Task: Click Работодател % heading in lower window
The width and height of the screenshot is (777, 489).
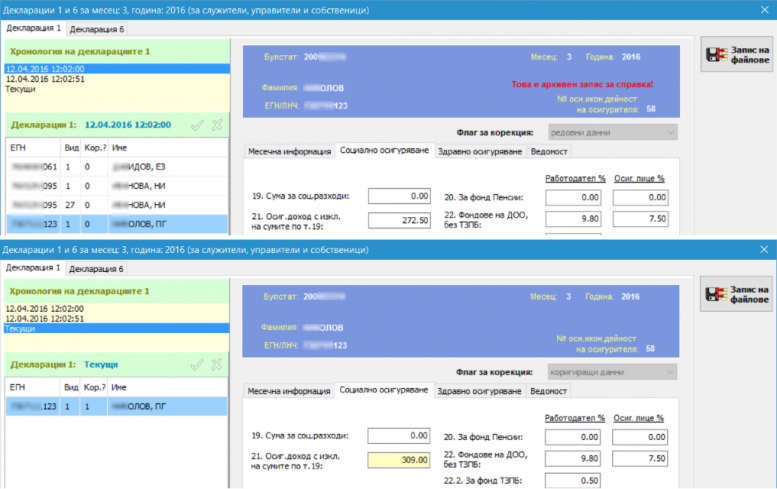Action: [575, 418]
